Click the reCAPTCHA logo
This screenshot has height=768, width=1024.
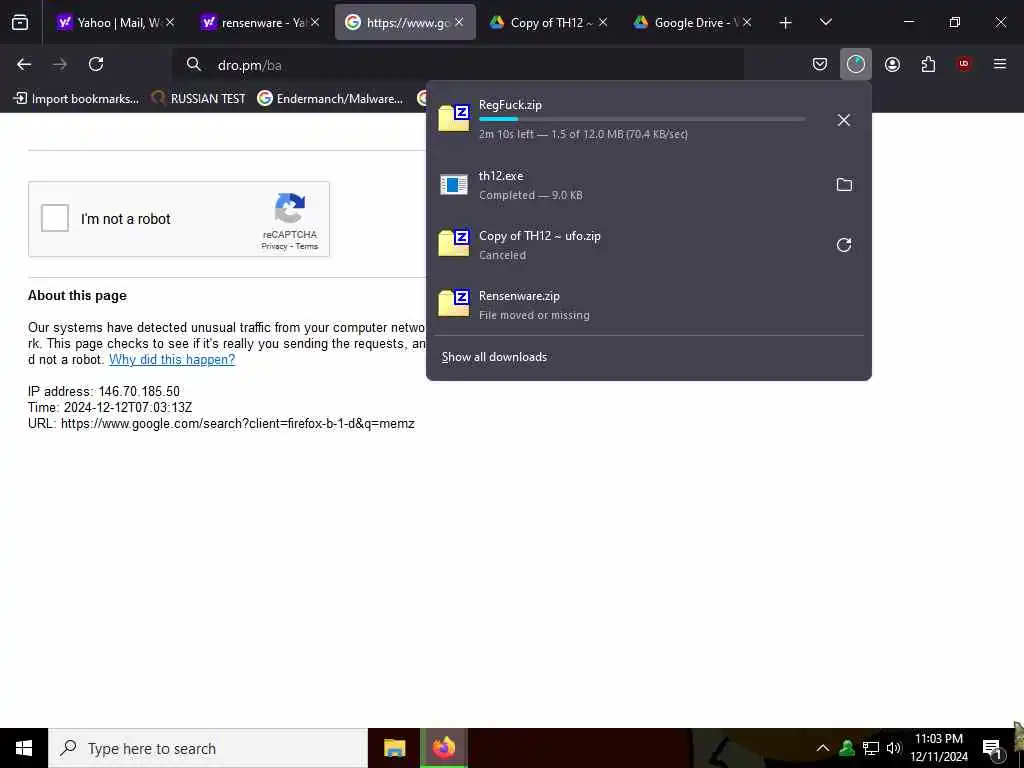tap(290, 208)
